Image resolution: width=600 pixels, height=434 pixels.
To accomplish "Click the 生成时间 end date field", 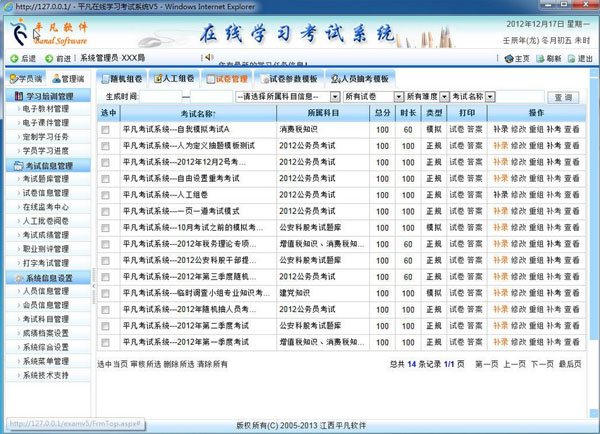I will point(211,97).
